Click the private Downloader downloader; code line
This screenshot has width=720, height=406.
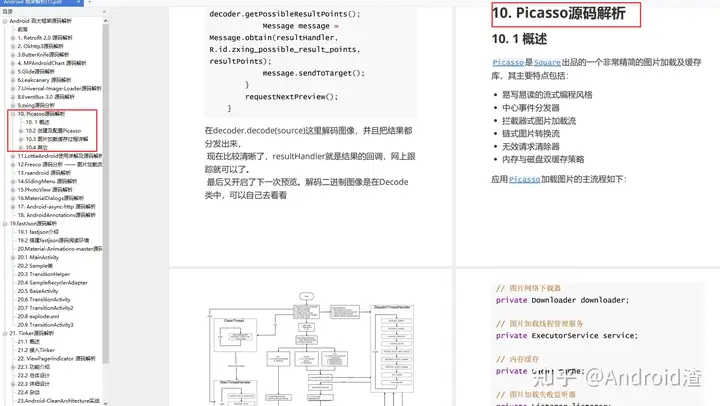click(562, 300)
